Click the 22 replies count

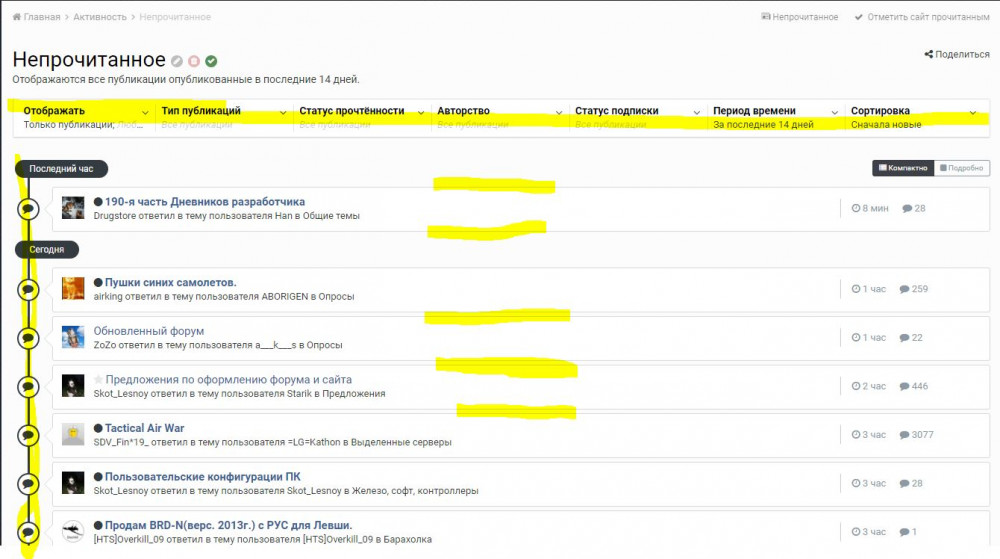[x=911, y=337]
